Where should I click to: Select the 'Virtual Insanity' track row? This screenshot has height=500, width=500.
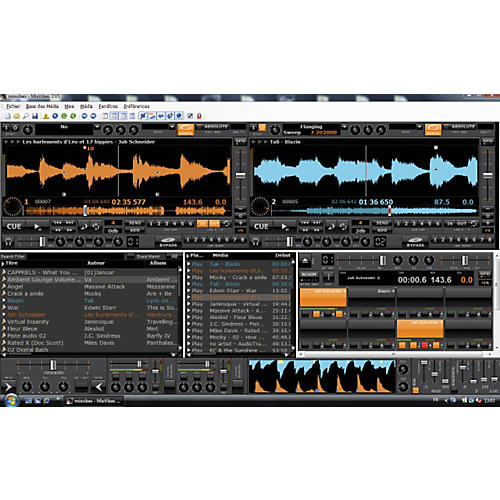click(x=90, y=322)
